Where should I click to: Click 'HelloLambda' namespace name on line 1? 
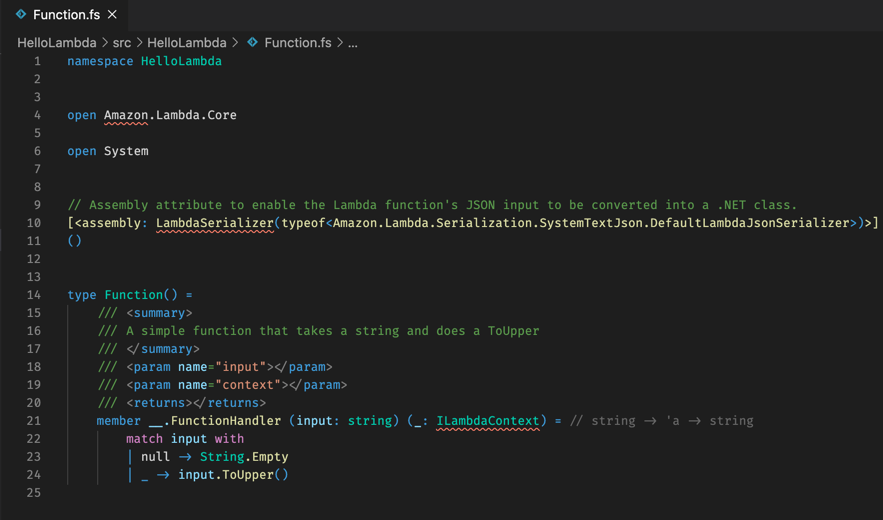(x=181, y=61)
